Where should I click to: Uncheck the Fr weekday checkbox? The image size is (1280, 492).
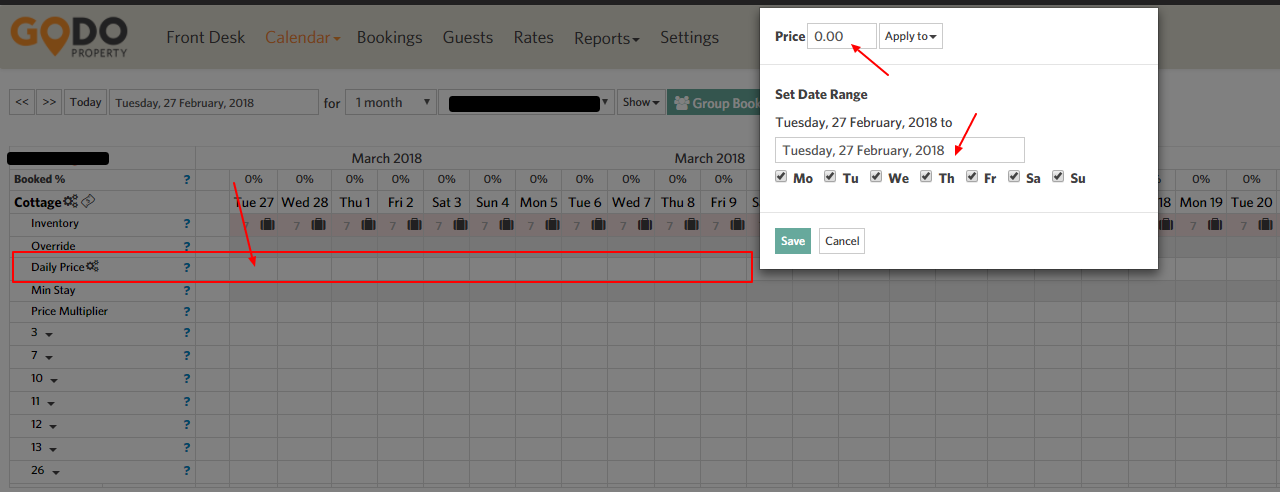click(972, 177)
